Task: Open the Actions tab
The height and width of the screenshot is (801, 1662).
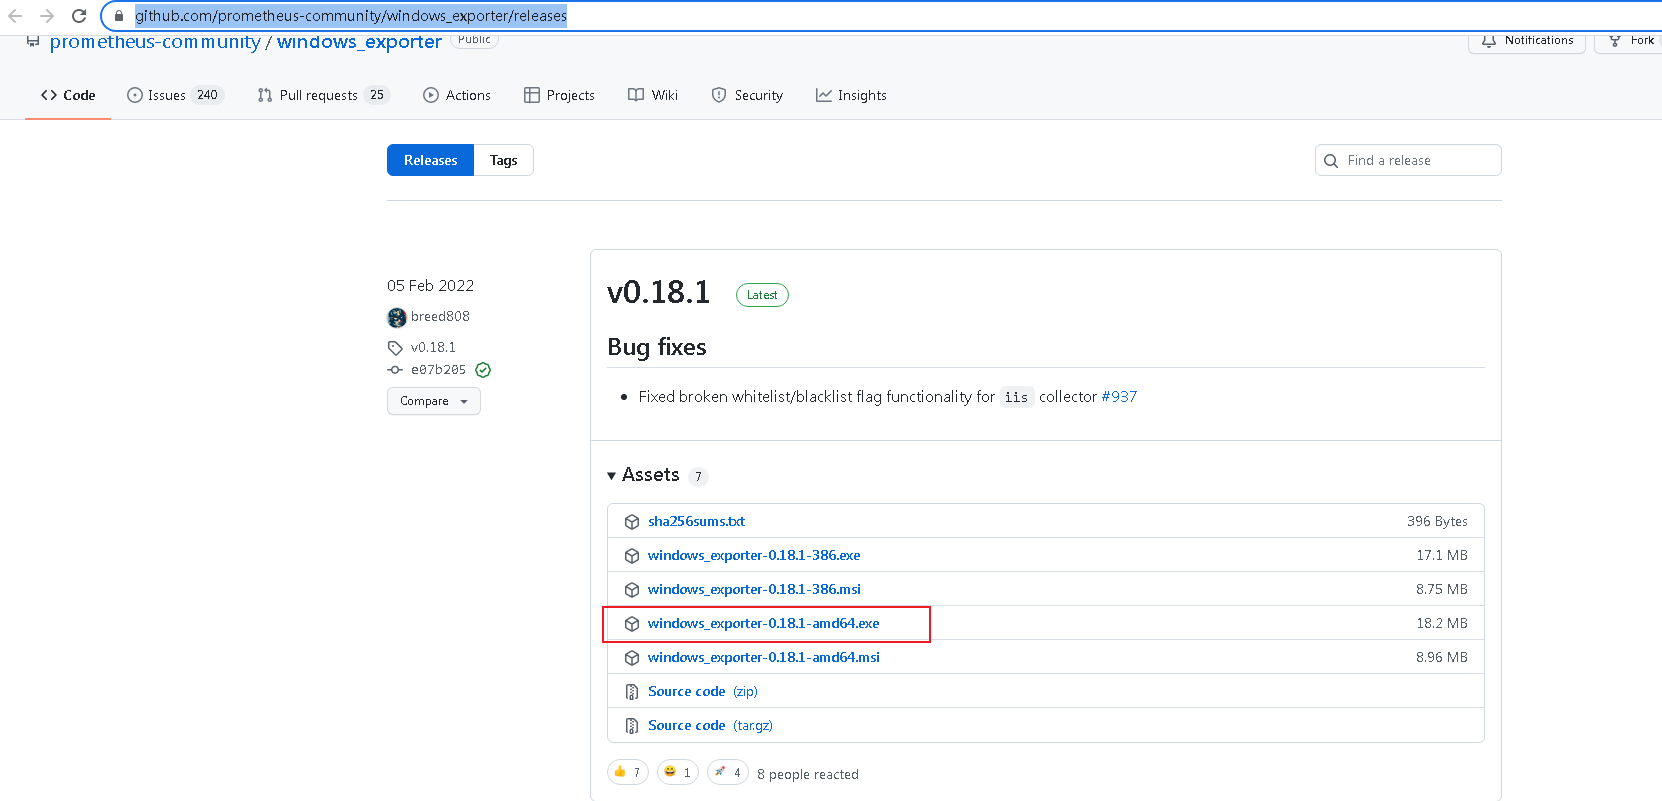Action: point(457,95)
